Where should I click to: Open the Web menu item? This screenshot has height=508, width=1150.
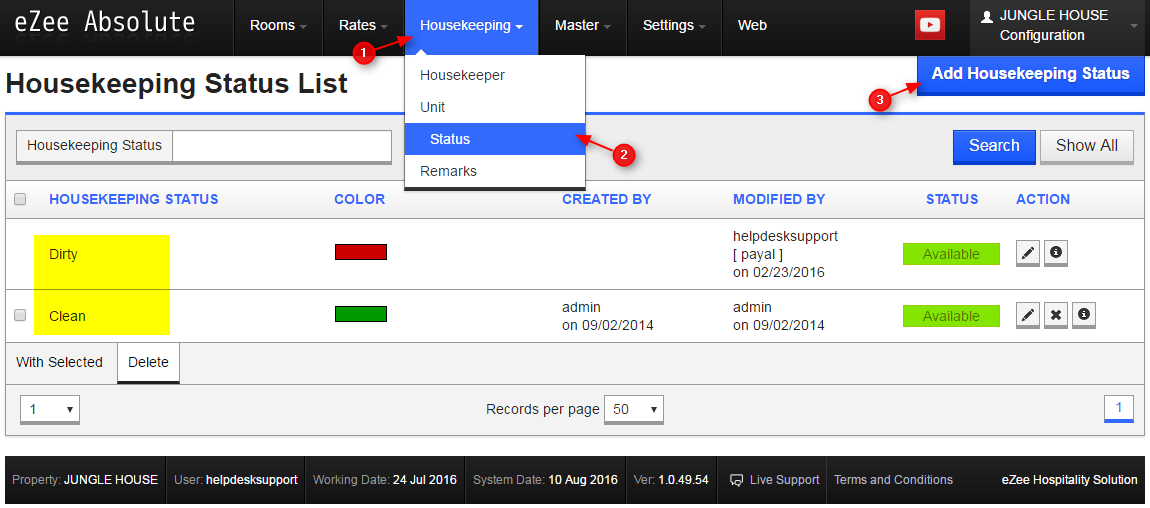coord(752,26)
